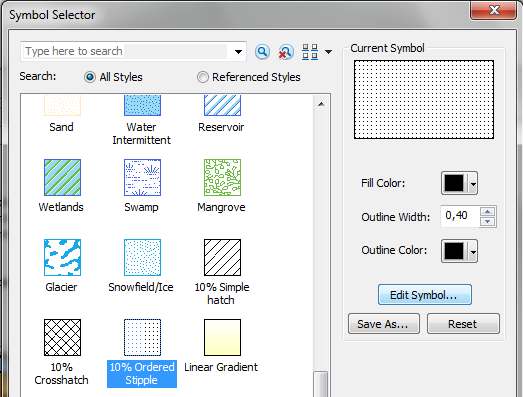
Task: Close the Symbol Selector dialog
Action: [x=494, y=9]
